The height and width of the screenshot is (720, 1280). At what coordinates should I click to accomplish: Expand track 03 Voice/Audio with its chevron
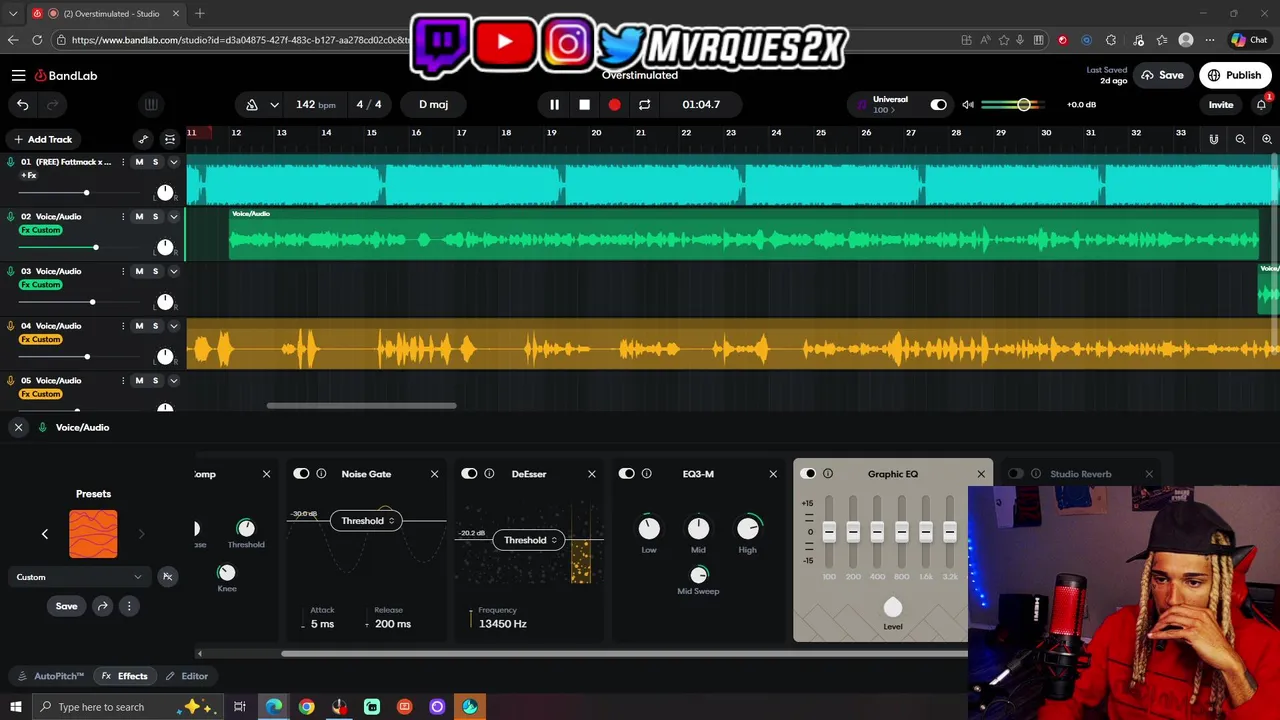click(173, 271)
